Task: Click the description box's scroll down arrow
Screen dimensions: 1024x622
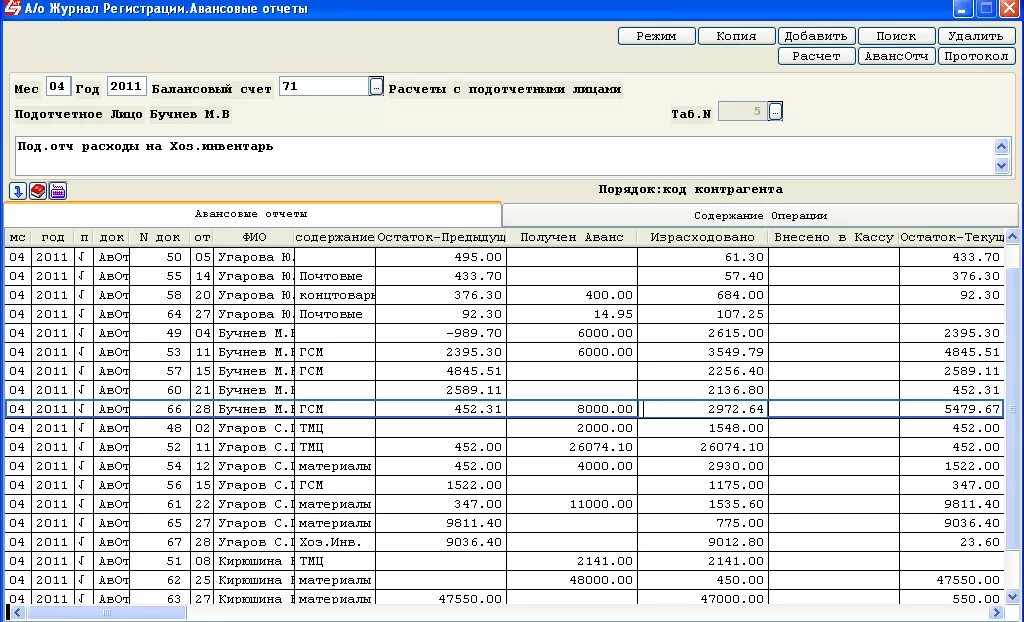Action: 1002,166
